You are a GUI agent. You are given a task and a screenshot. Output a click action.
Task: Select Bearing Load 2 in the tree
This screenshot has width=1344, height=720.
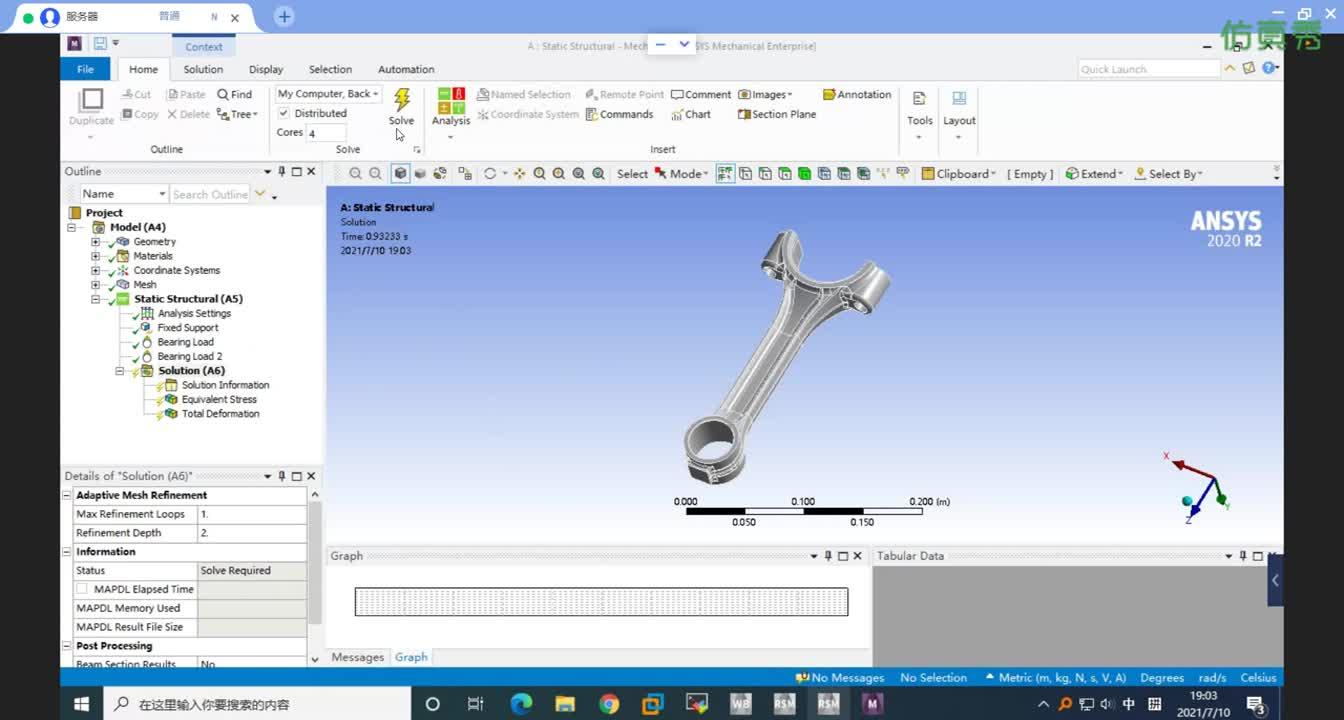189,356
